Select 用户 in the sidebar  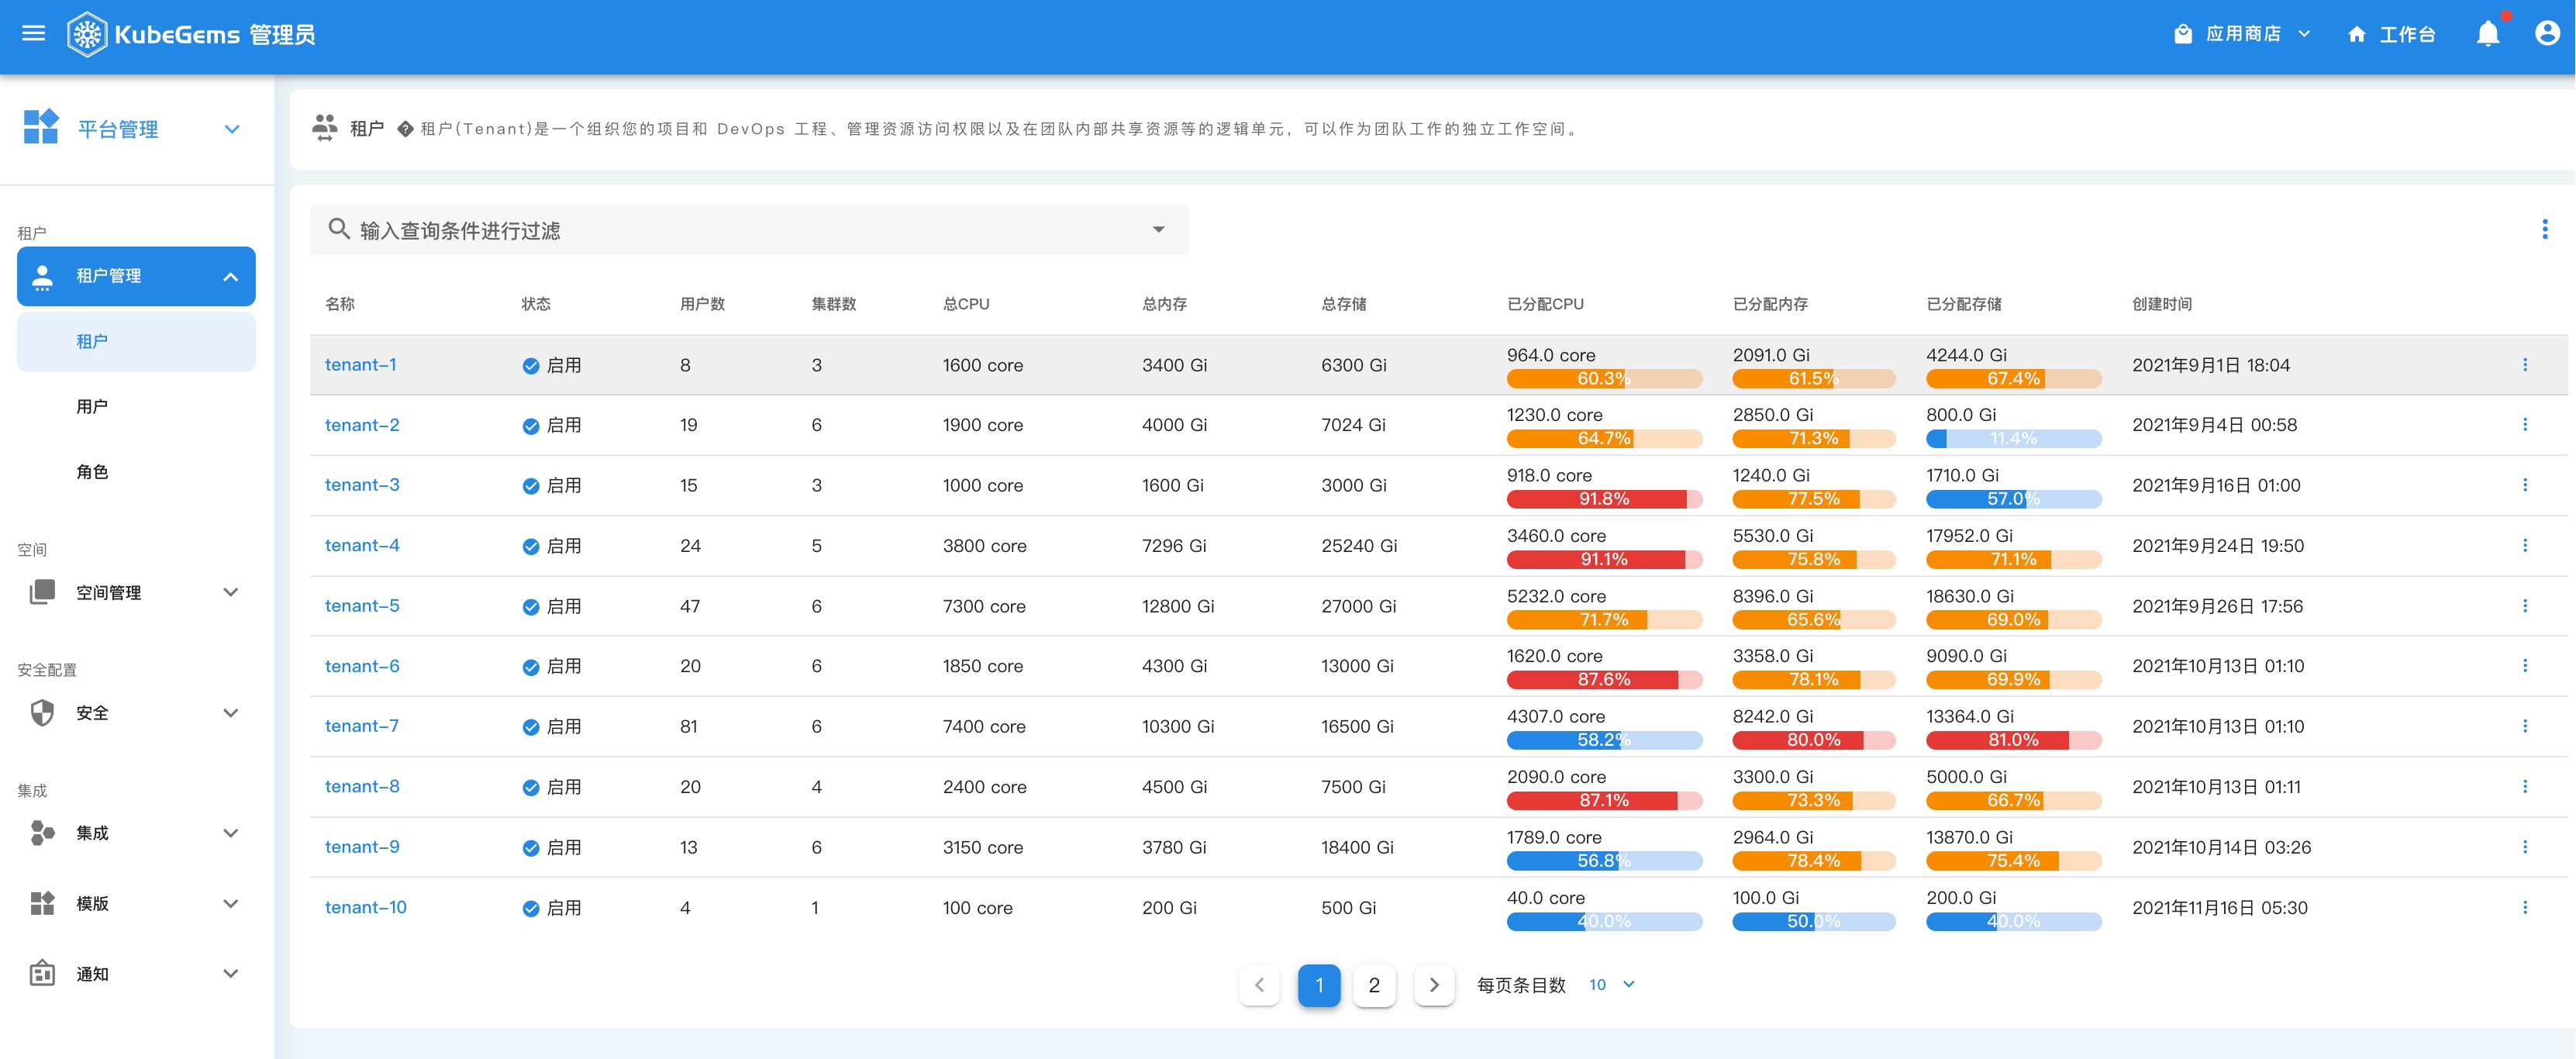tap(136, 406)
